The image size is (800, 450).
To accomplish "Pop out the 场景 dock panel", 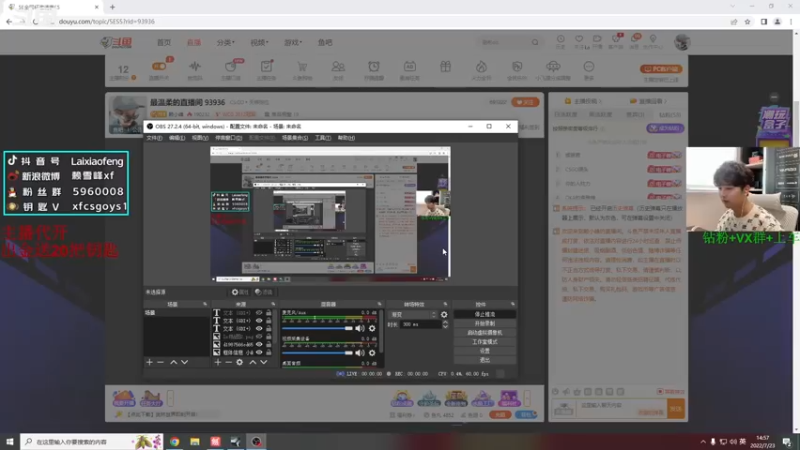I will 205,304.
